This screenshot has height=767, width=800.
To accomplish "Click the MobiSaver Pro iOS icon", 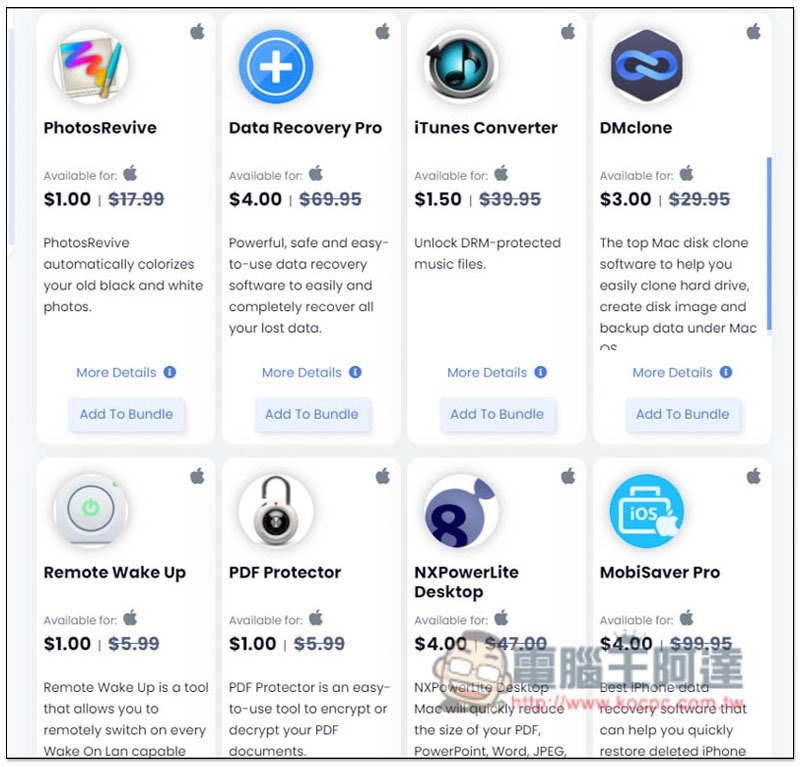I will (646, 511).
